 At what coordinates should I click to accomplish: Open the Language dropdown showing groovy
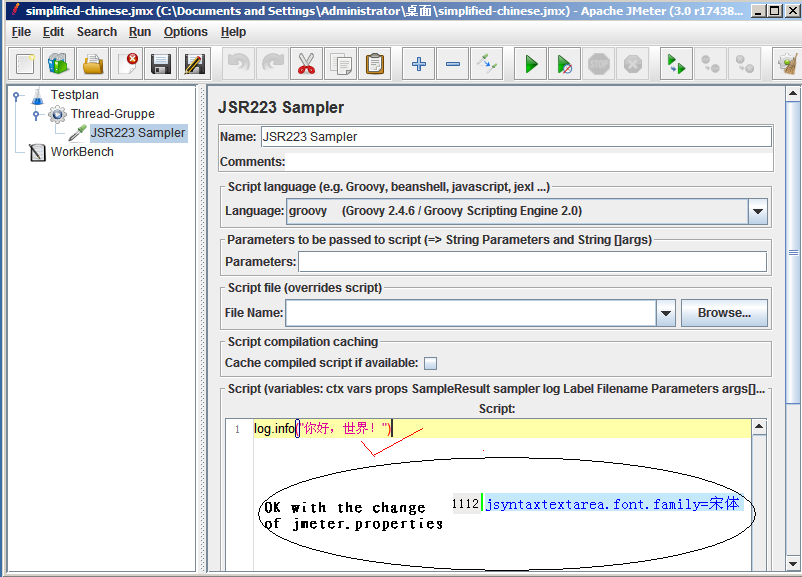[759, 211]
